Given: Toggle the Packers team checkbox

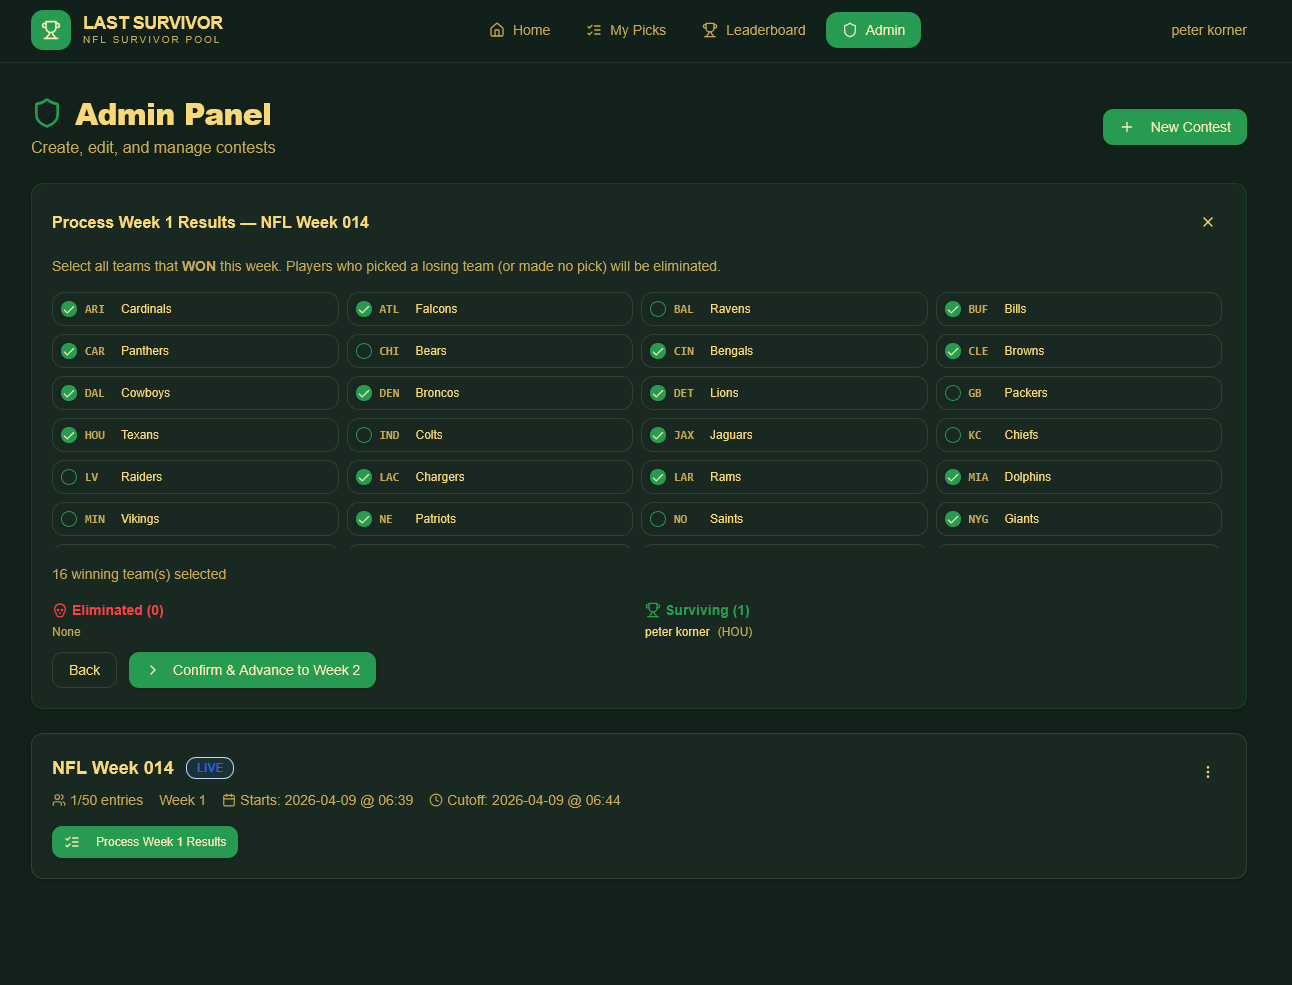Looking at the screenshot, I should [x=953, y=393].
